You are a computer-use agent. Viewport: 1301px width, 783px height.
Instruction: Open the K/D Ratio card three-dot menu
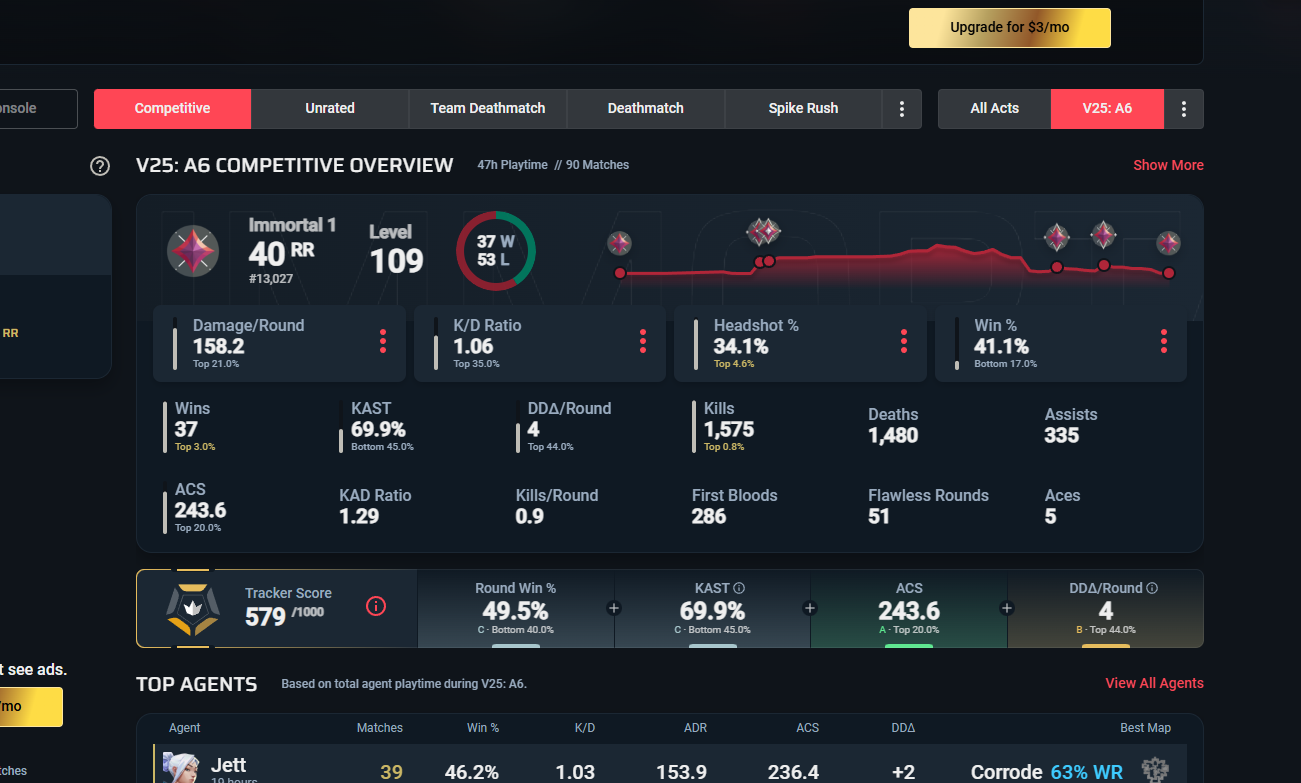(643, 342)
